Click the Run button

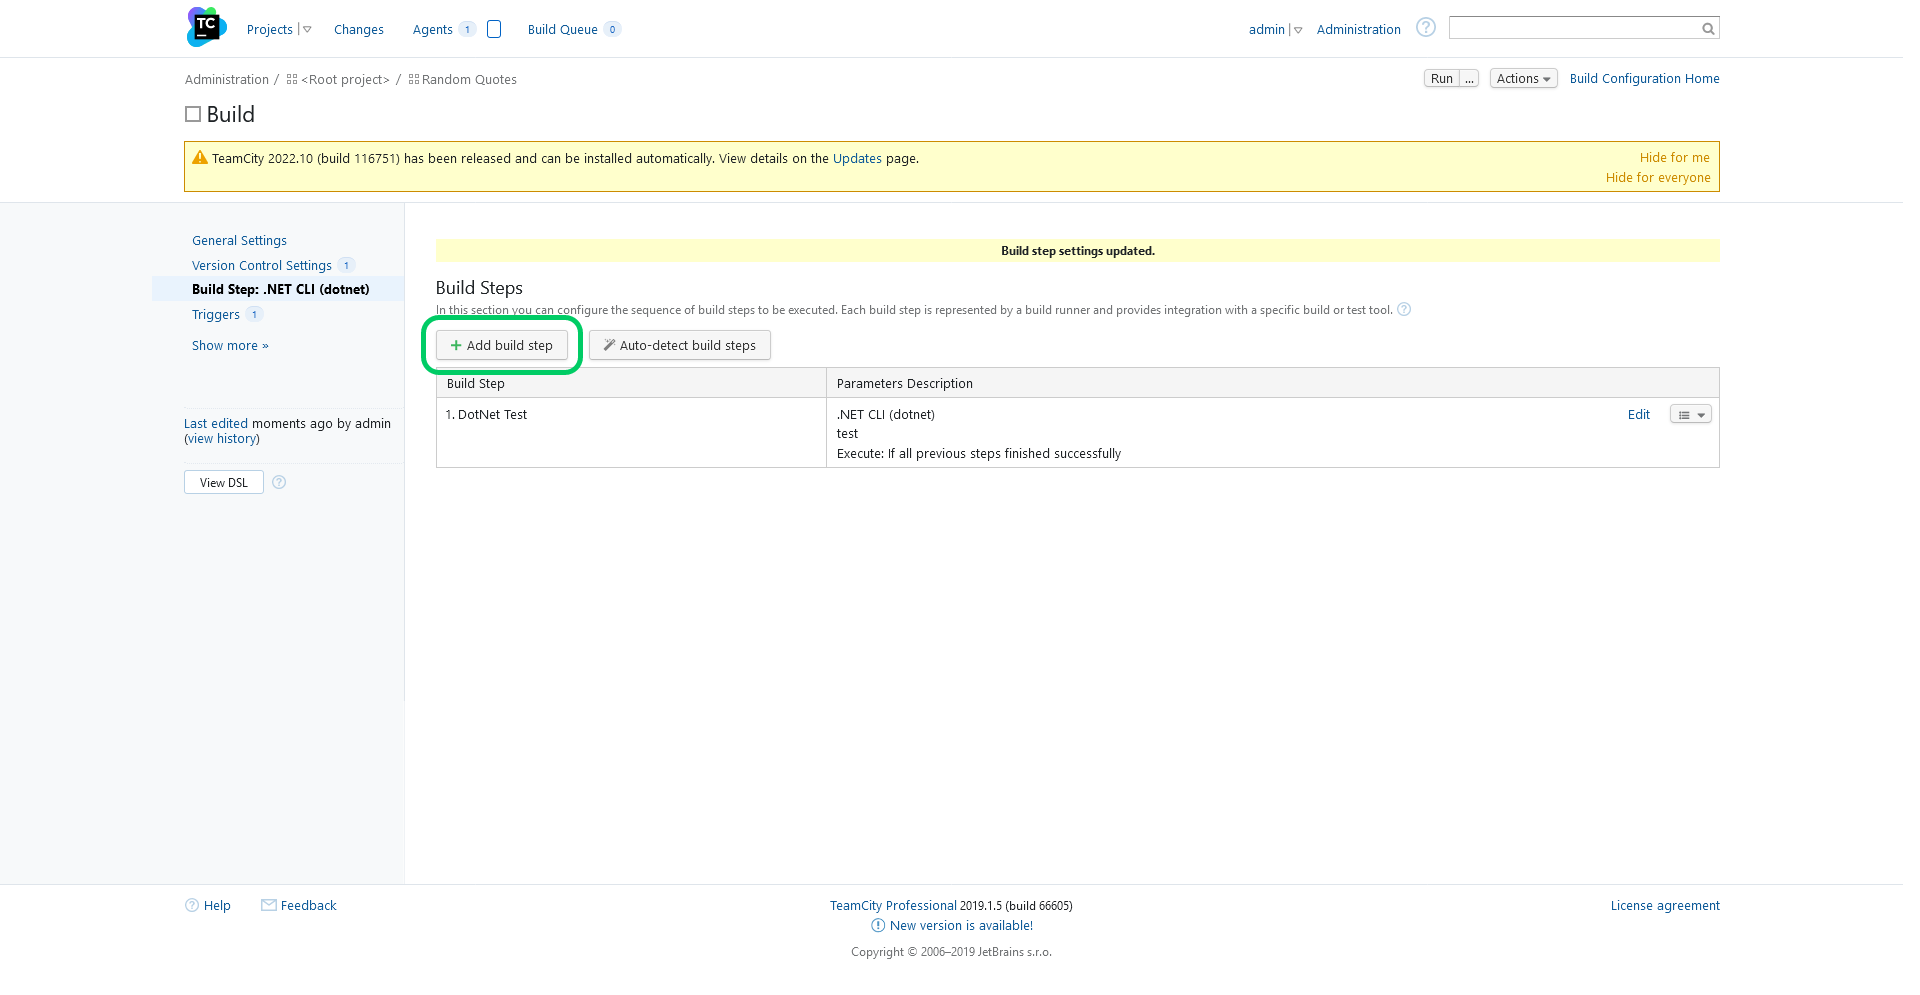click(x=1442, y=79)
